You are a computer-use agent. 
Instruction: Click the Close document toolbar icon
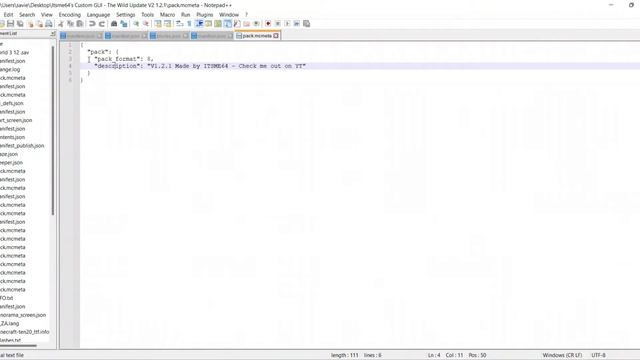30,24
